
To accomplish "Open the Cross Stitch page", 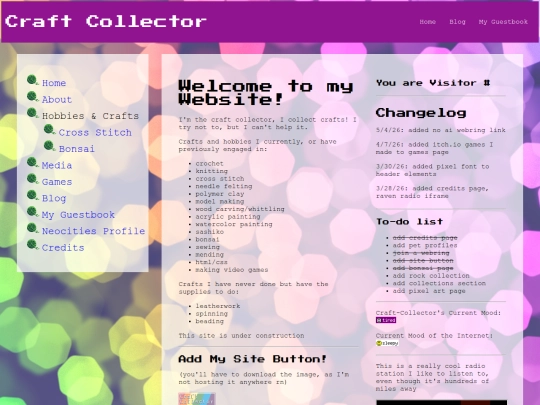I will coord(95,133).
